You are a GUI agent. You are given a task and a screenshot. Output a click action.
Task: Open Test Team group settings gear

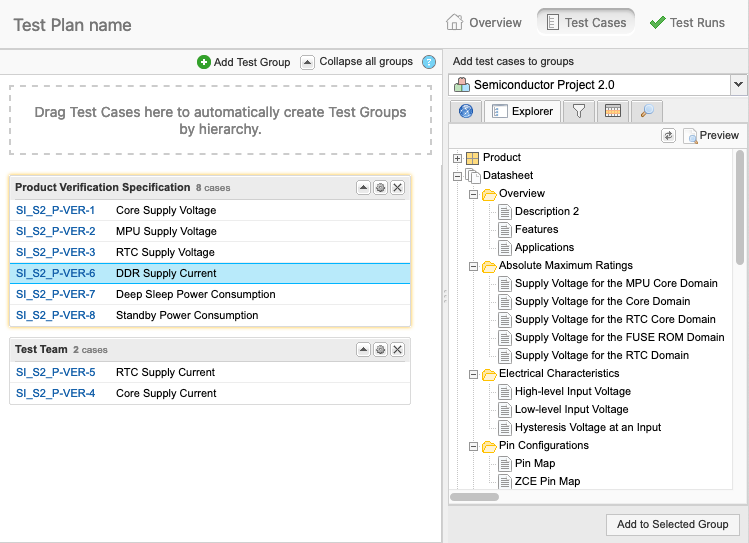tap(380, 350)
